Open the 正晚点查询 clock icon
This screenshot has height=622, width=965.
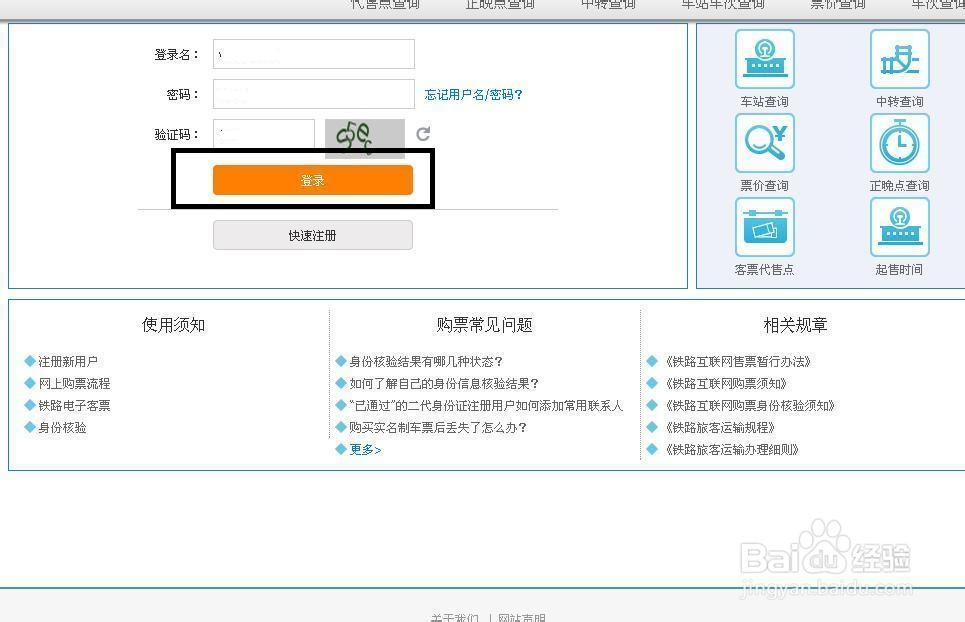[x=899, y=143]
